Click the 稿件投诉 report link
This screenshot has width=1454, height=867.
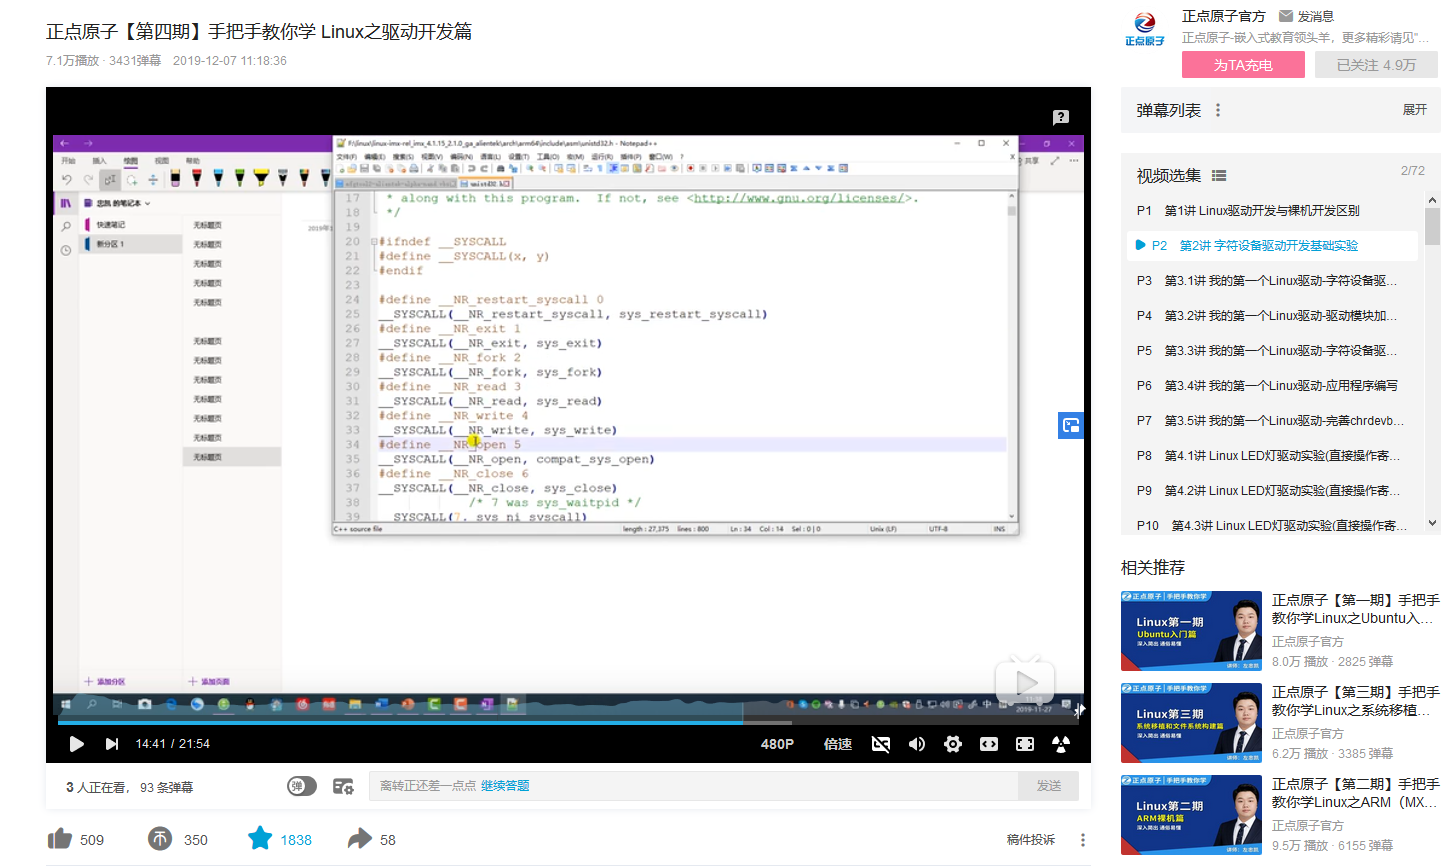tap(1031, 840)
